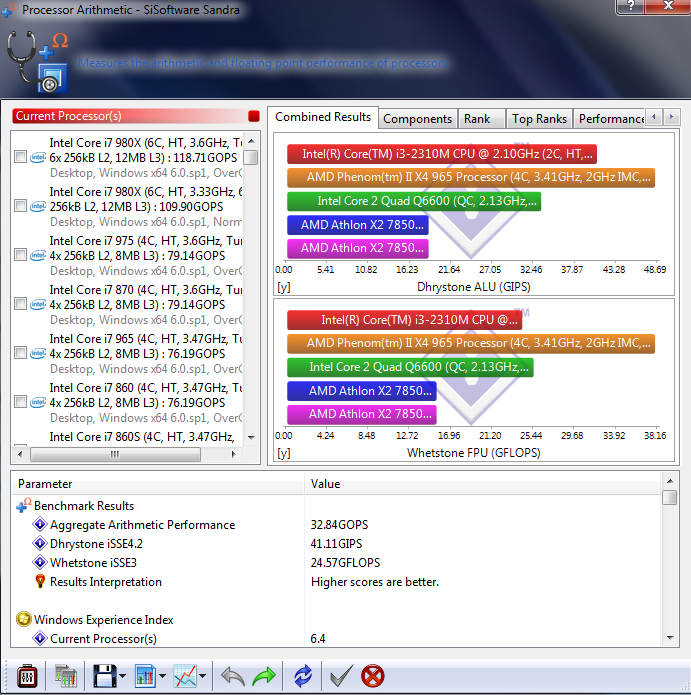This screenshot has height=695, width=691.
Task: Click the help question mark button
Action: pyautogui.click(x=630, y=6)
